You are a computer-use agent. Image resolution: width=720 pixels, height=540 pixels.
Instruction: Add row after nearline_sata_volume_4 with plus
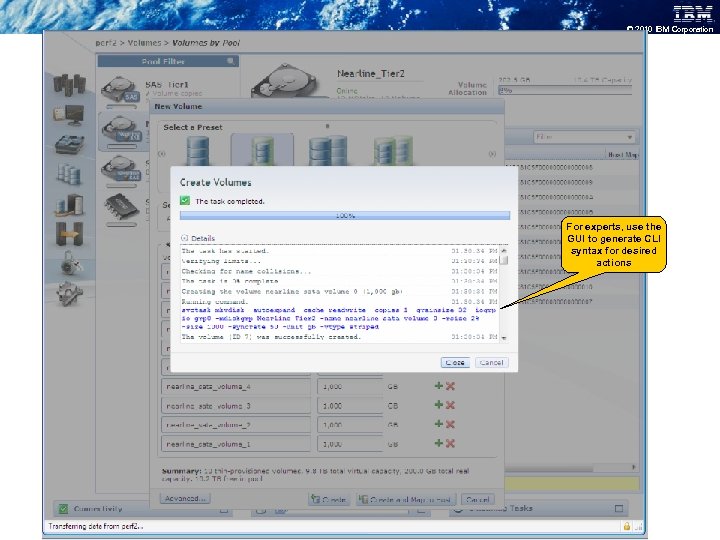439,386
